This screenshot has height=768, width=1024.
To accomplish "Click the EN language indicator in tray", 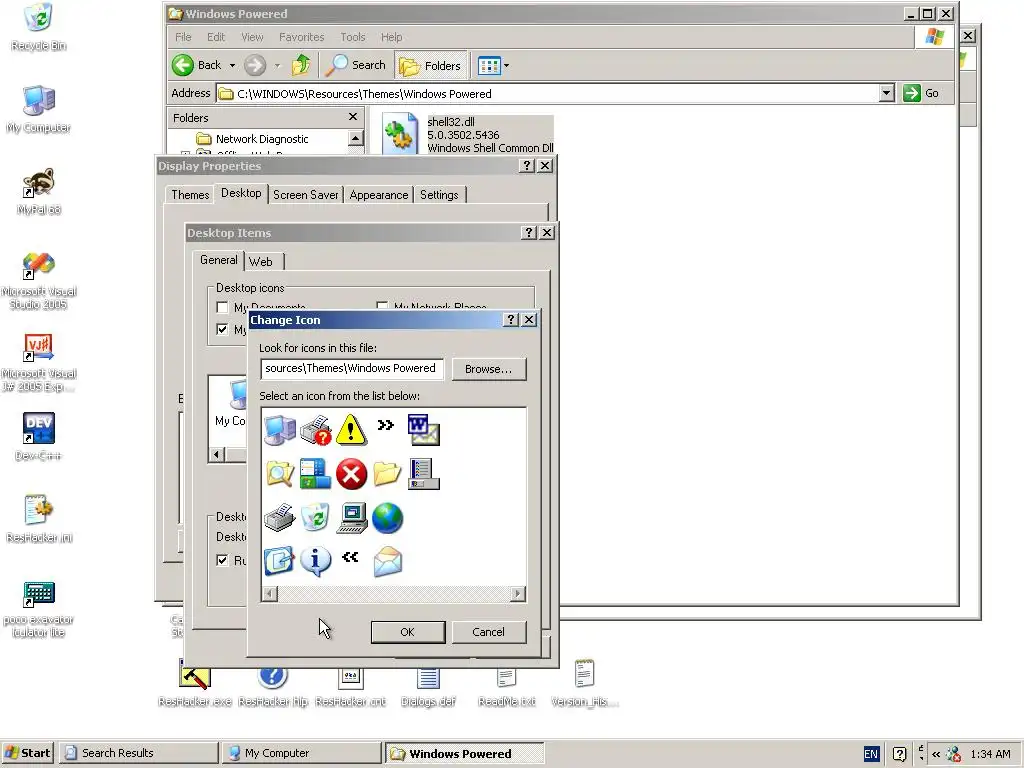I will click(x=871, y=754).
